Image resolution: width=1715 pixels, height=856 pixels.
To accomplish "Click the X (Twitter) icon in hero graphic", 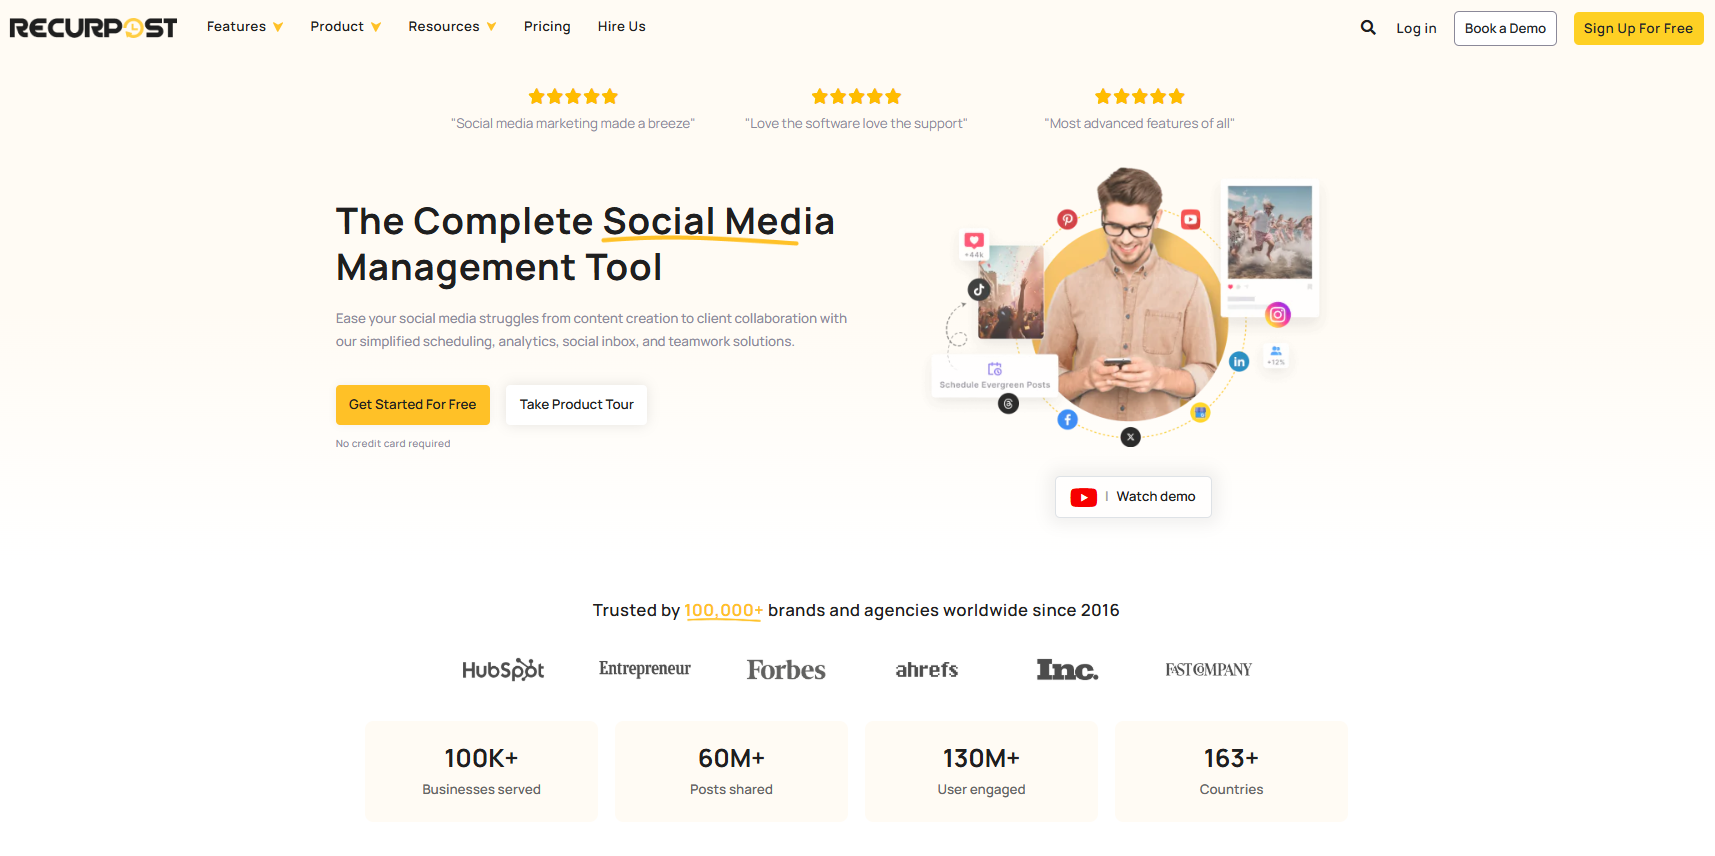I will [x=1130, y=437].
